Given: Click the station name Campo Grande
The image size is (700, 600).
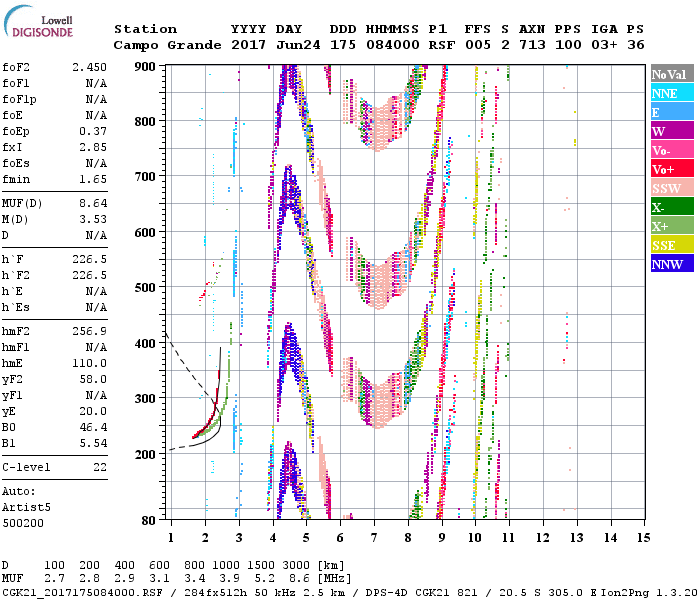Looking at the screenshot, I should (167, 45).
